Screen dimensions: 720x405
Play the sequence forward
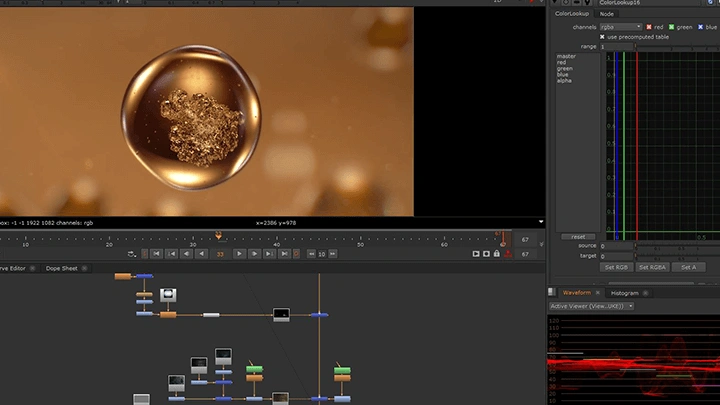pos(239,254)
